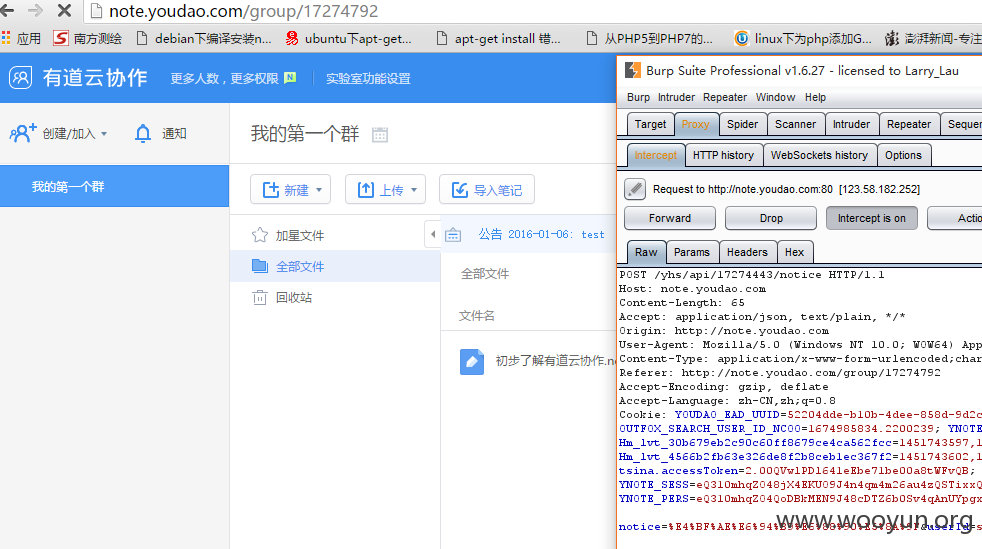Switch to the Spider tab
The height and width of the screenshot is (549, 982).
click(742, 124)
